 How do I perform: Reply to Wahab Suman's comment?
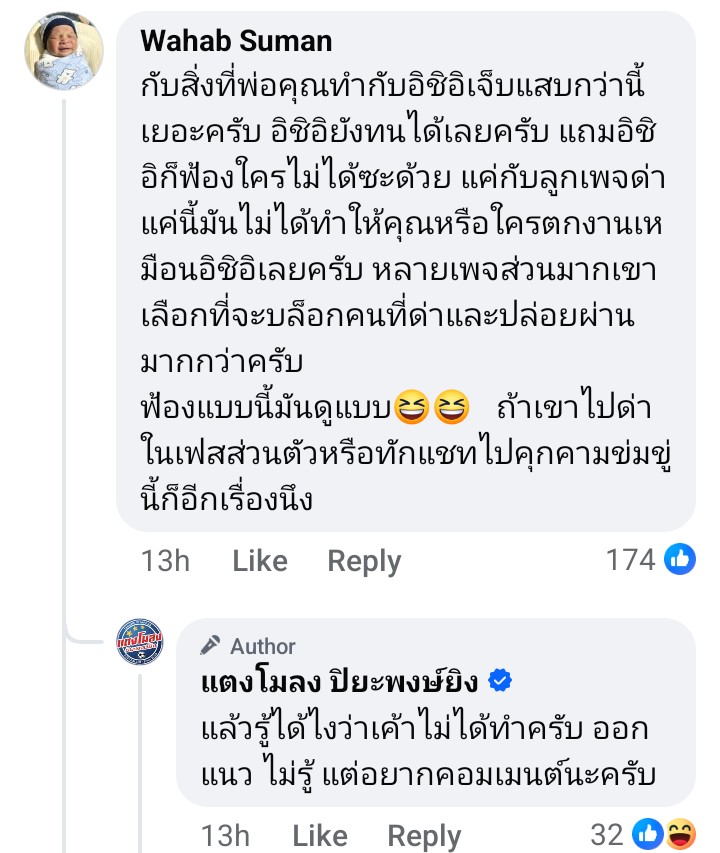(364, 562)
